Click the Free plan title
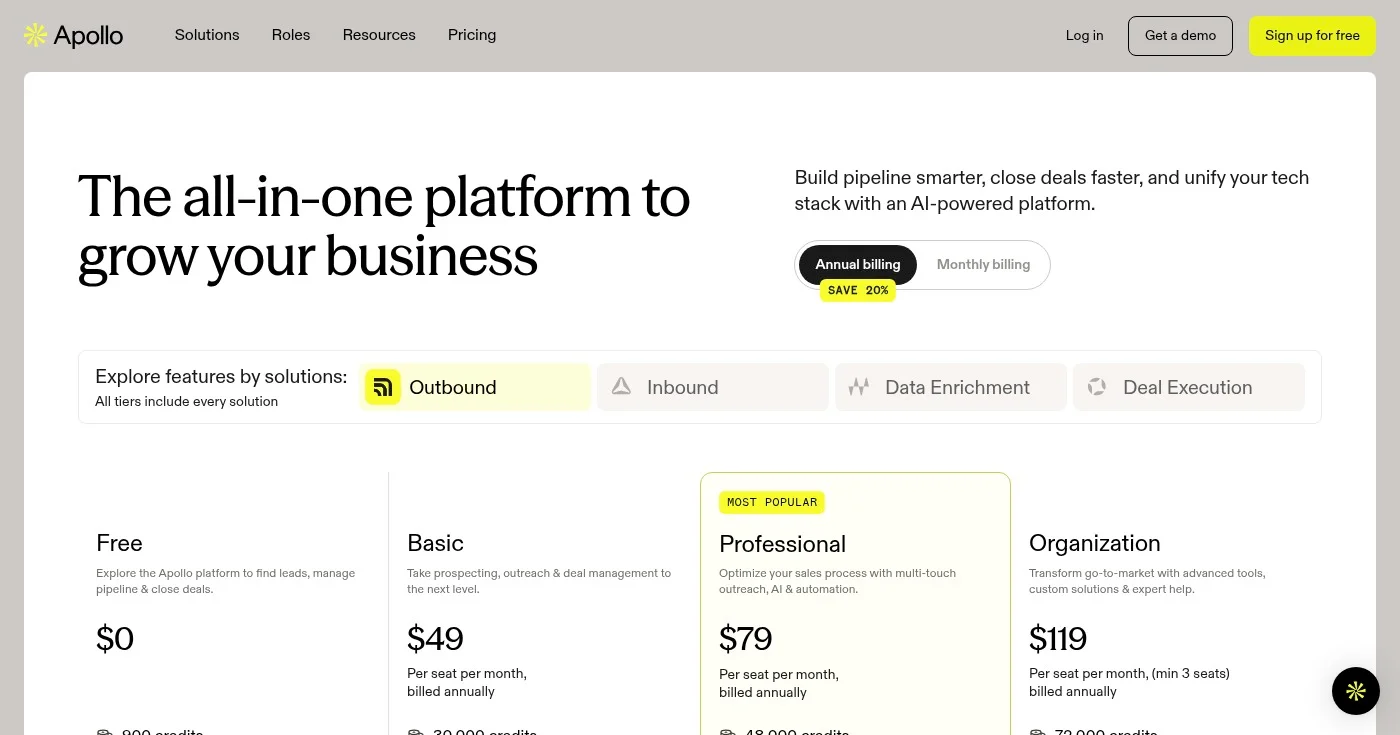Screen dimensions: 1400x735 point(119,543)
